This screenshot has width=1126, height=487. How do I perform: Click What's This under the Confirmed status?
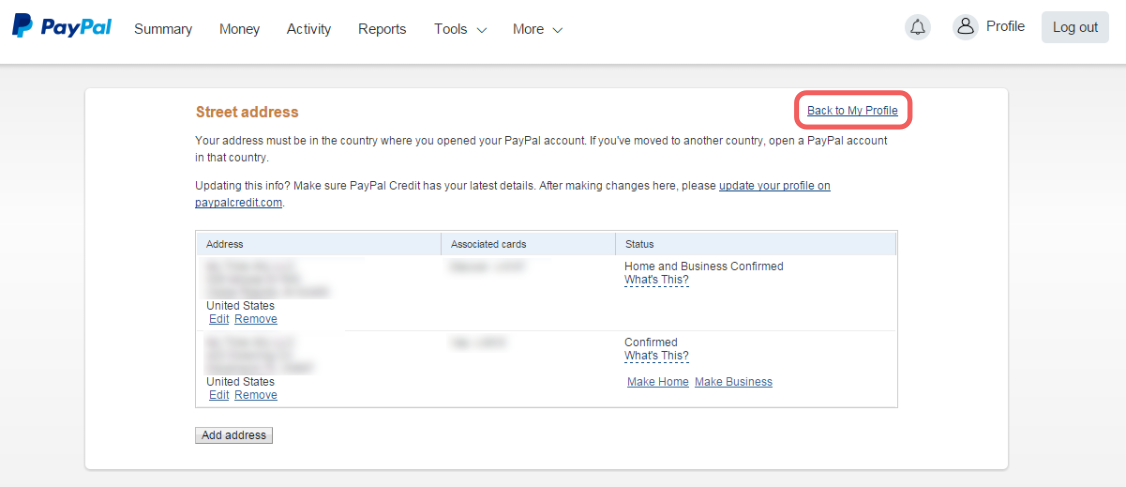(x=656, y=356)
